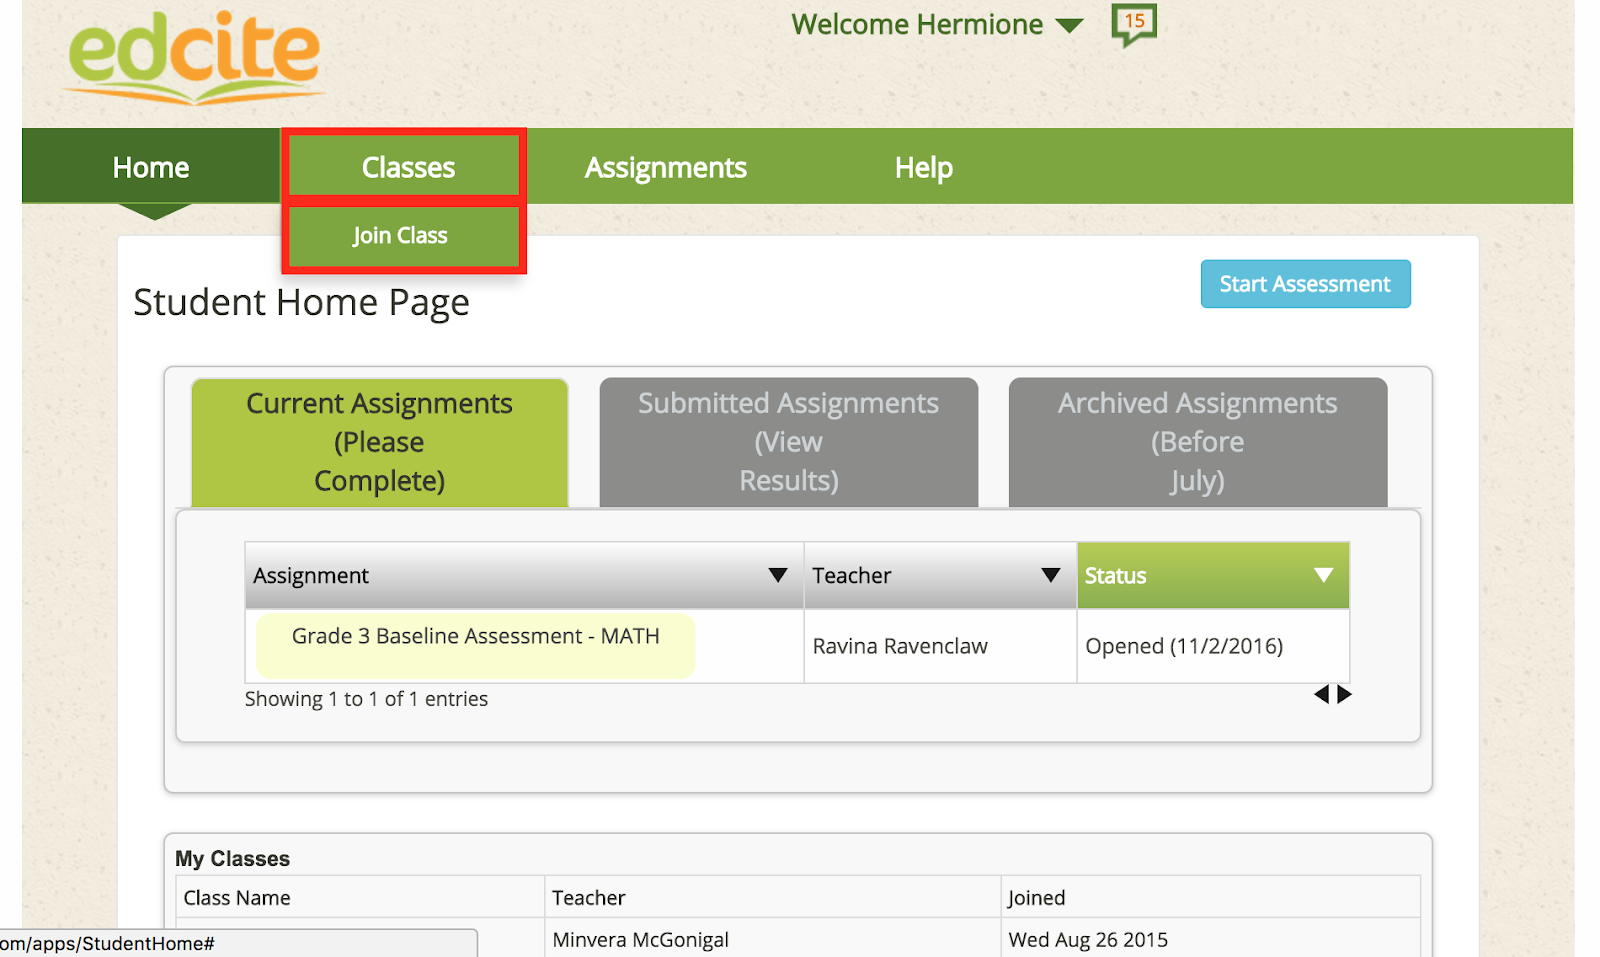
Task: Choose Join Class from the dropdown
Action: (403, 236)
